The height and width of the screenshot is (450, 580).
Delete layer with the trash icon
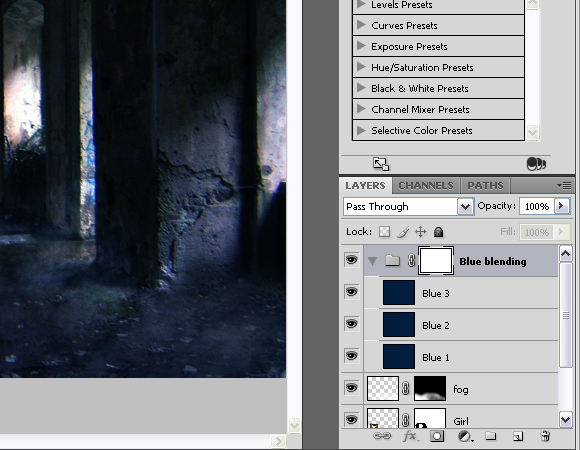point(545,436)
